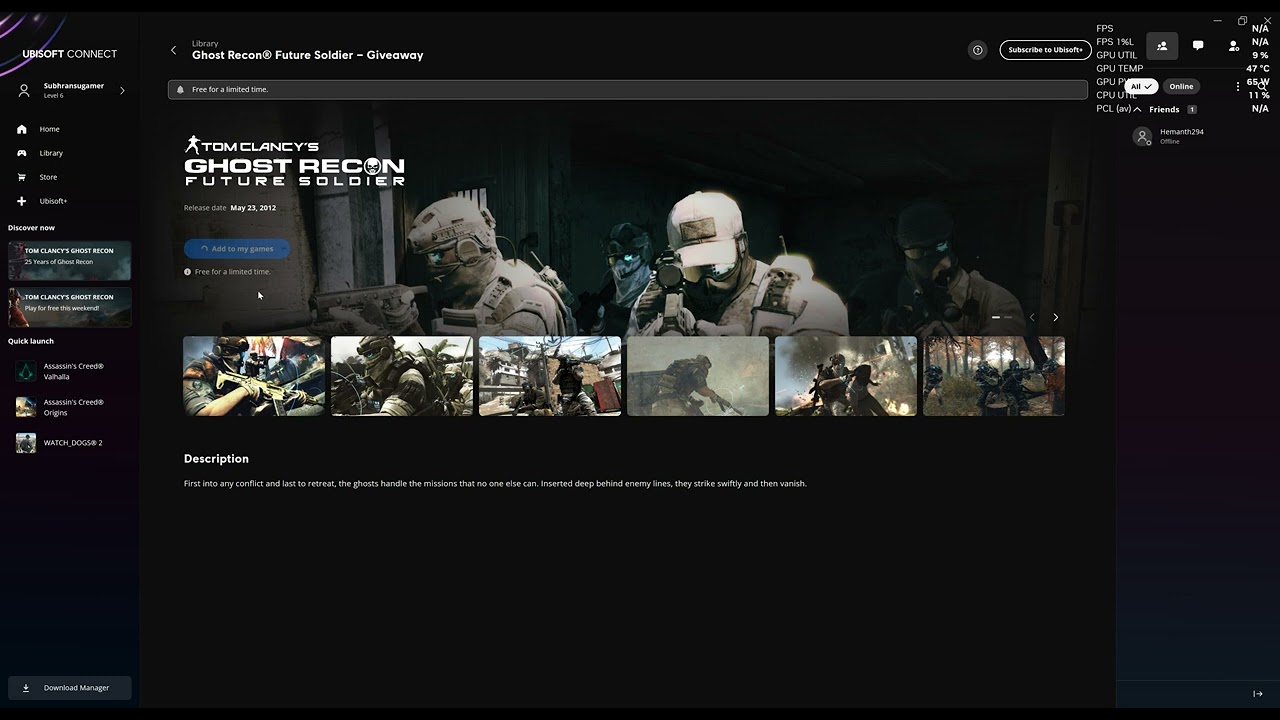Screen dimensions: 1280x720
Task: Click username Subhransugamer in sidebar
Action: pyautogui.click(x=74, y=86)
